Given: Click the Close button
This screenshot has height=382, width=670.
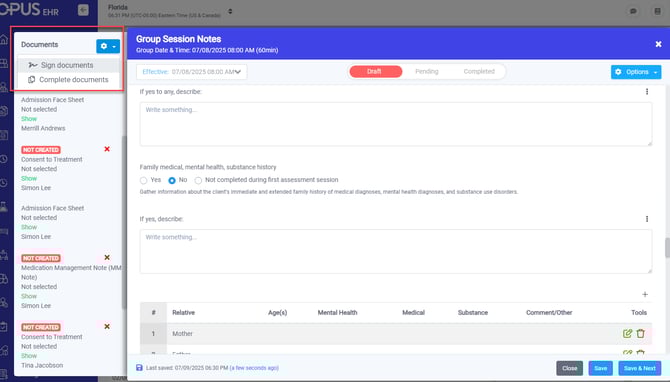Looking at the screenshot, I should (x=569, y=368).
